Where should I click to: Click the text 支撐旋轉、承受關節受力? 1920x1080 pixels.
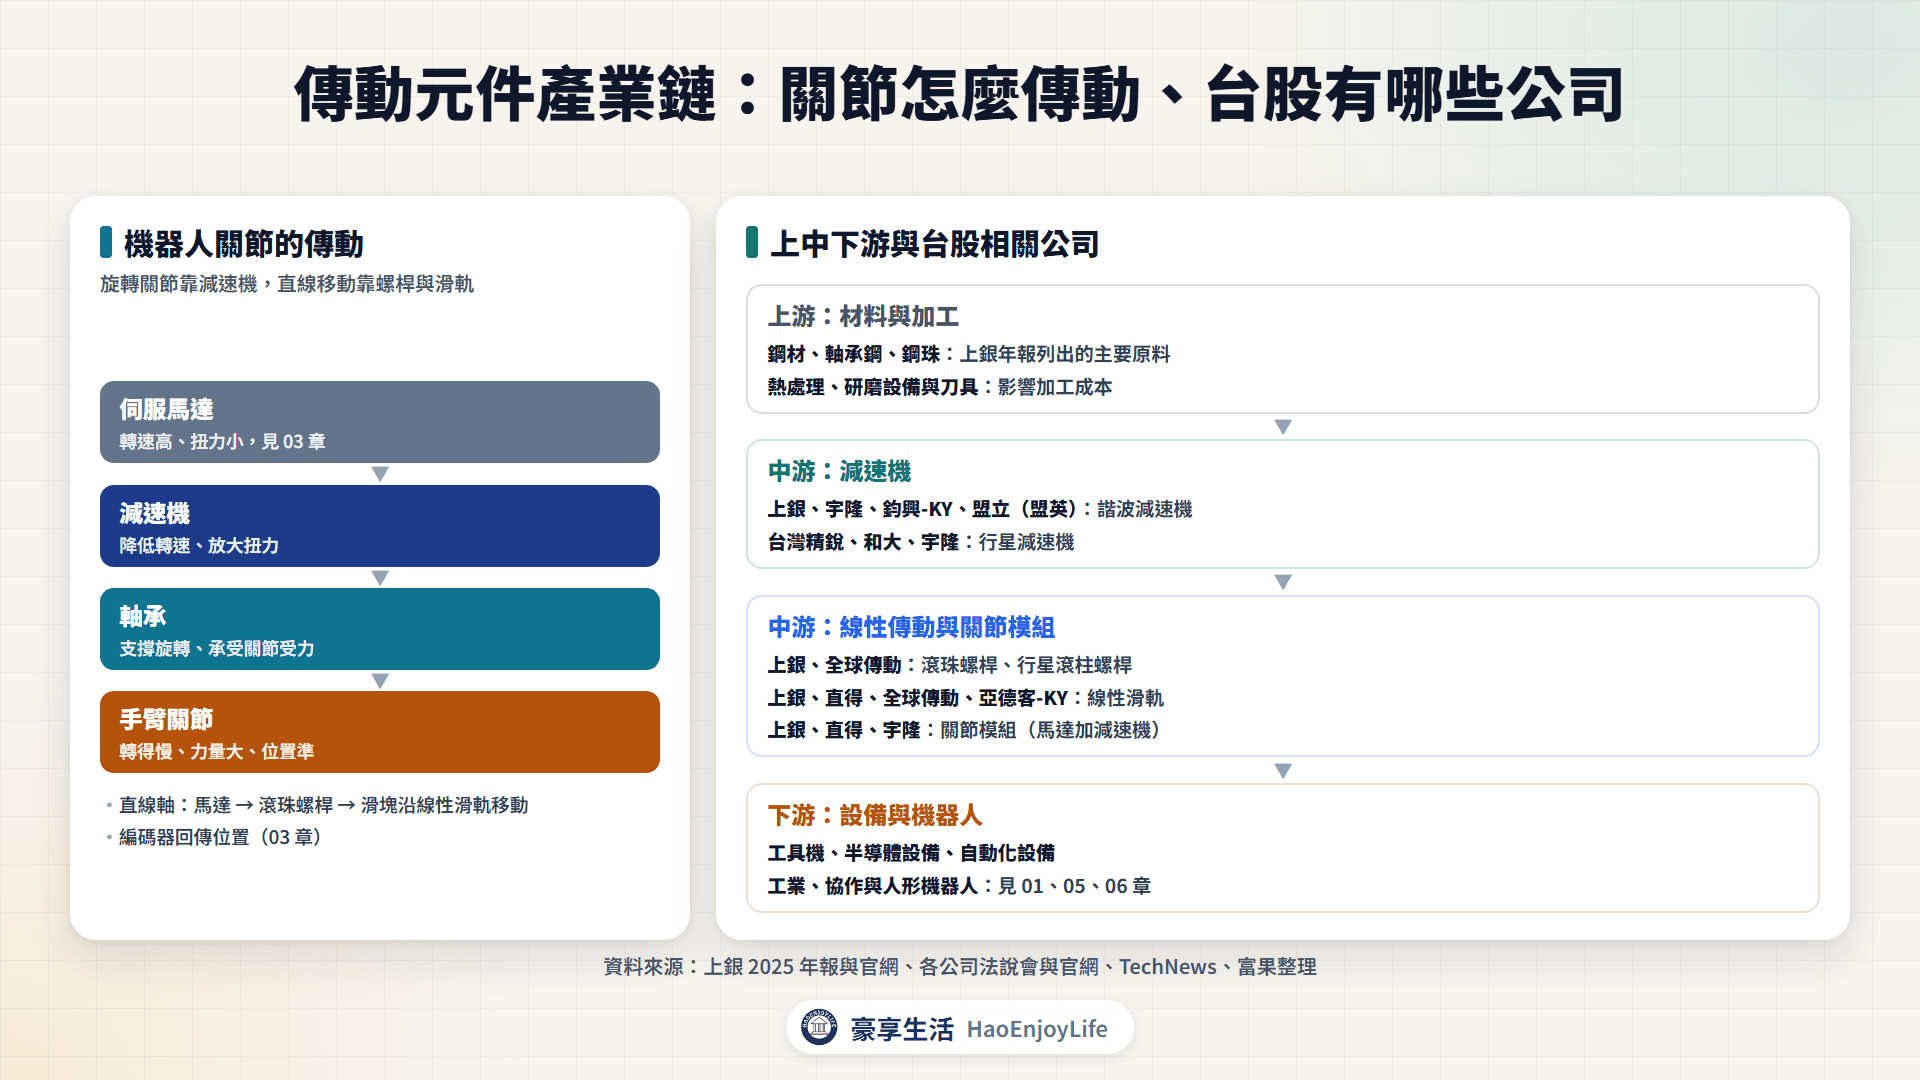click(217, 649)
